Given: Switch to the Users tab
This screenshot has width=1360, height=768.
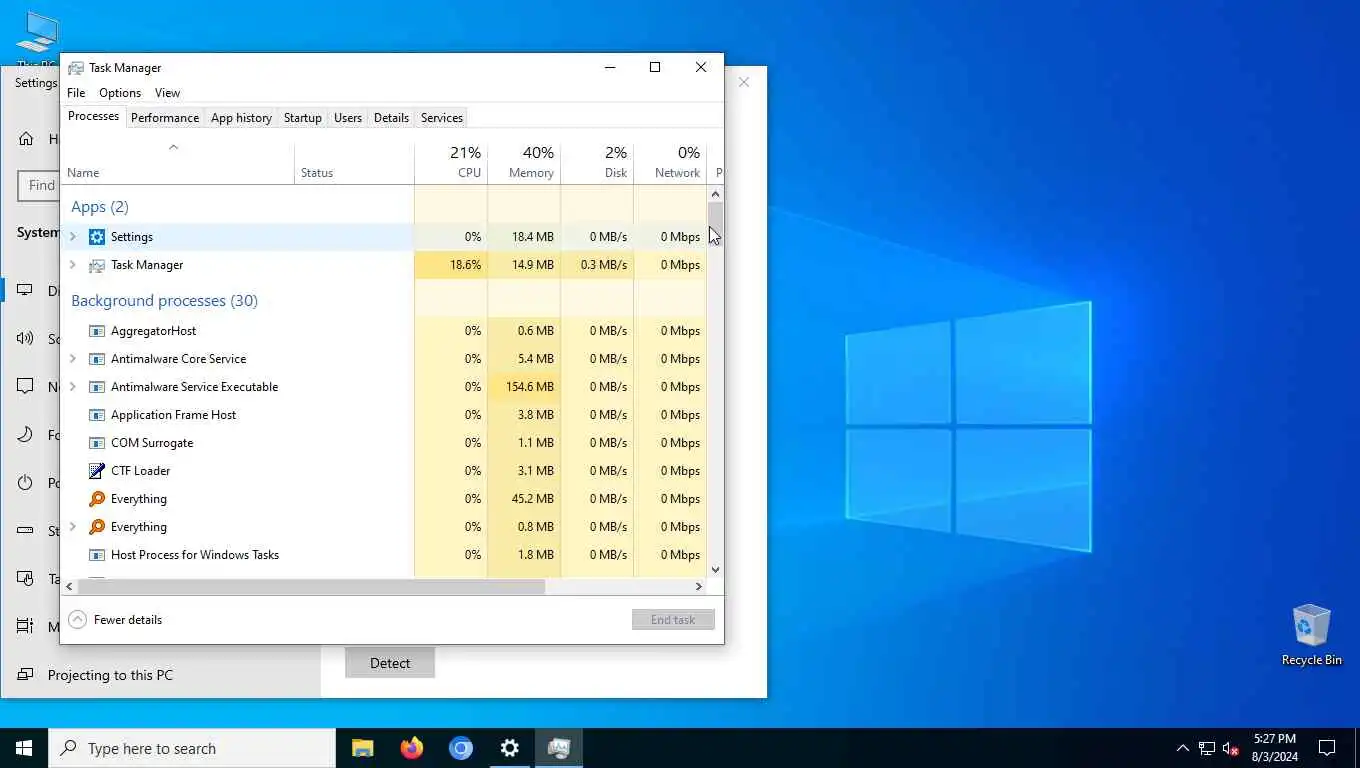Looking at the screenshot, I should [348, 118].
